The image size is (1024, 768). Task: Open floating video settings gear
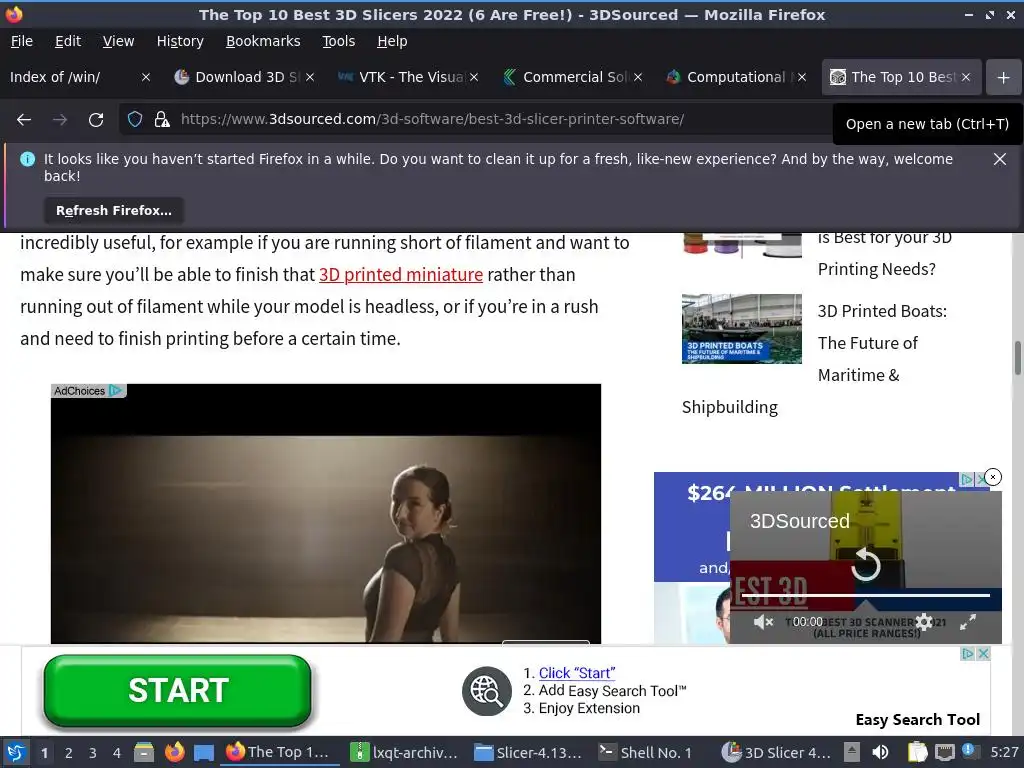click(924, 622)
